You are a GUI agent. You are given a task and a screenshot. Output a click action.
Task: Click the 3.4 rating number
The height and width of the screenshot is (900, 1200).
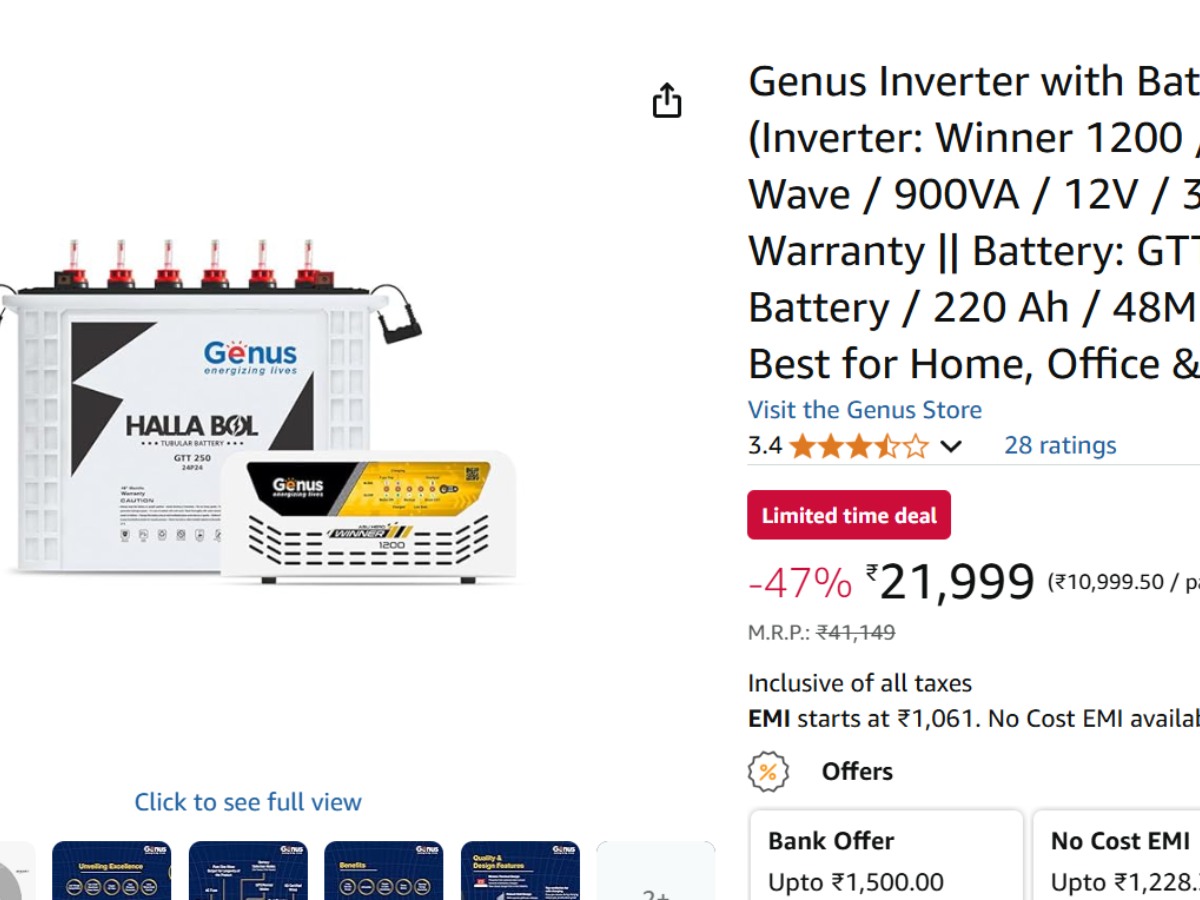pos(765,446)
